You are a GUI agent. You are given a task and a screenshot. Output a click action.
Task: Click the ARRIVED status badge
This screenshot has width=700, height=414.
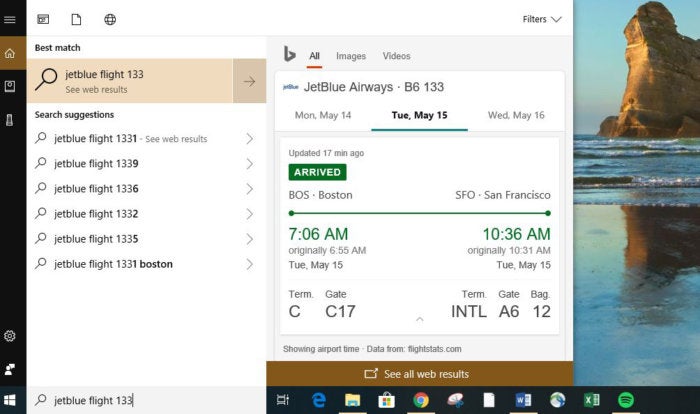[317, 172]
